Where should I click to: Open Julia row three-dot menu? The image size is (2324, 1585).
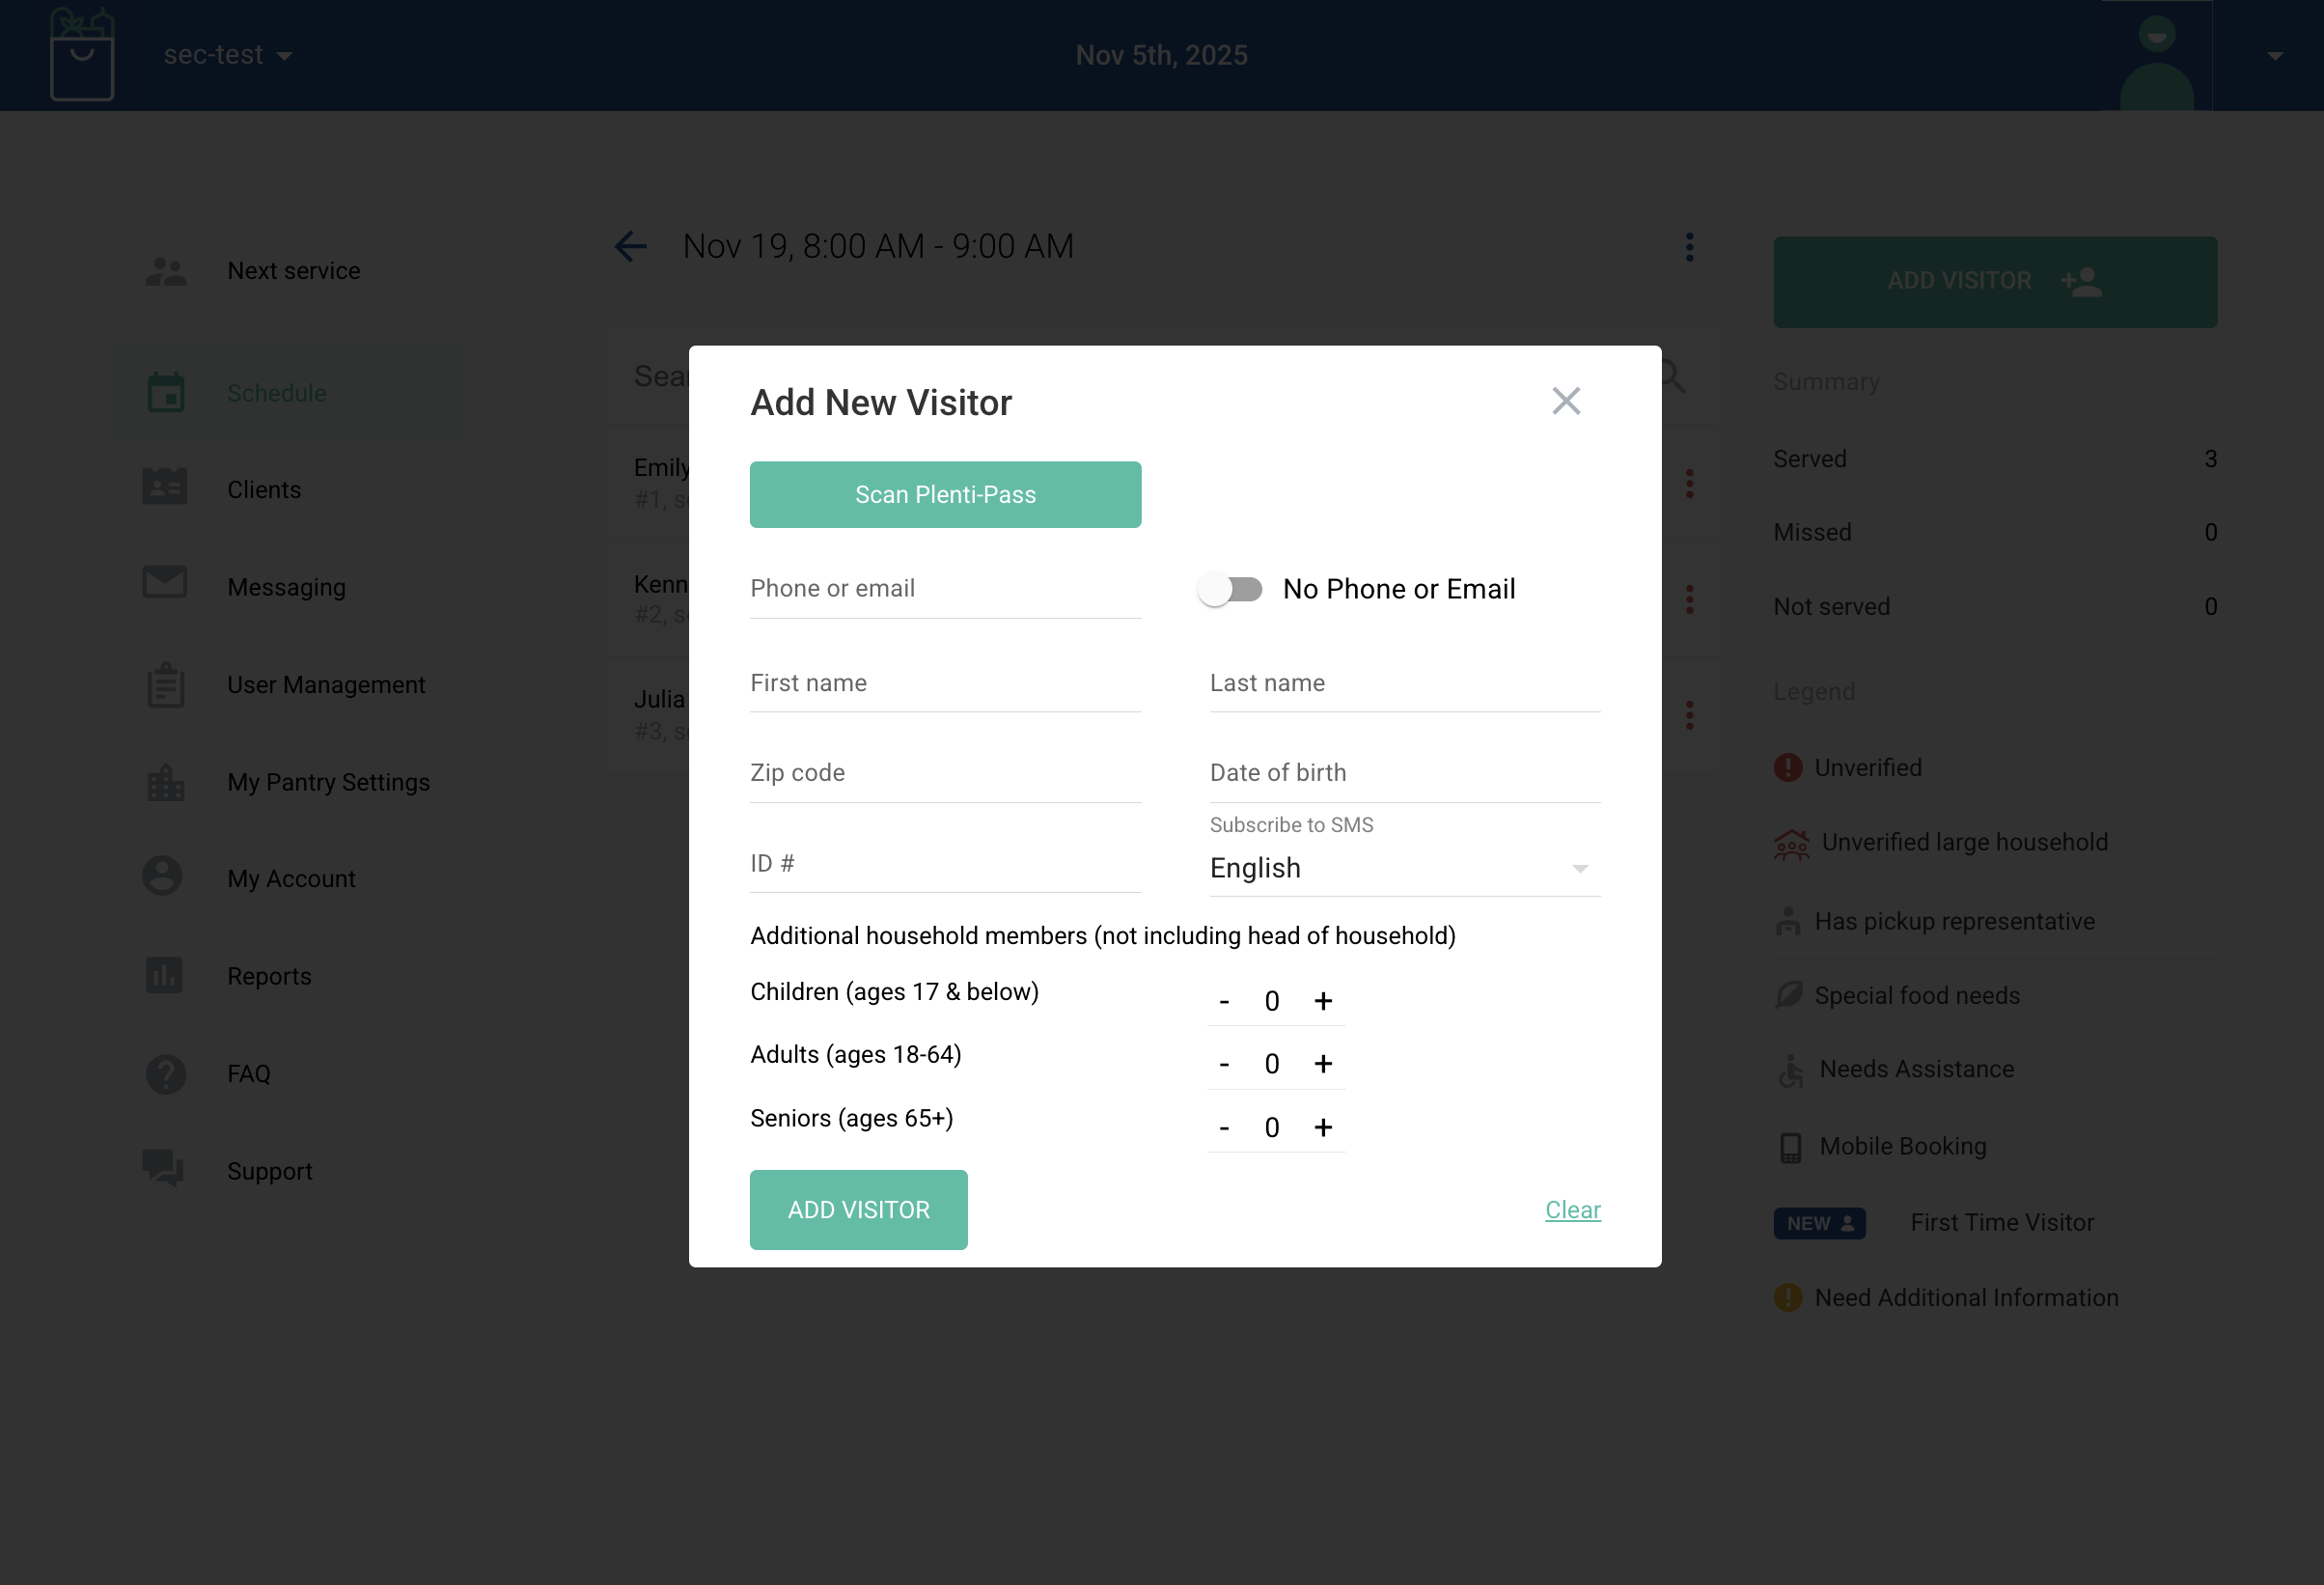pos(1689,715)
